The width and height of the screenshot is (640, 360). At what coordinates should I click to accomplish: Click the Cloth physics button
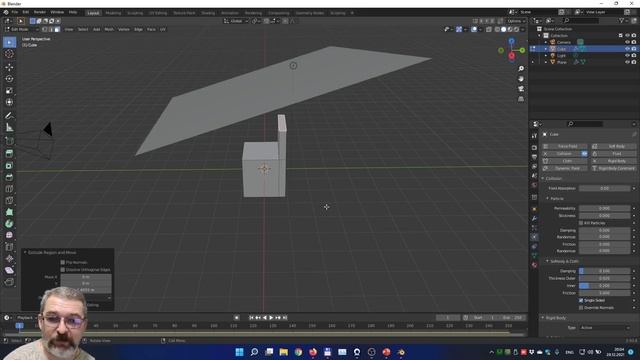click(564, 161)
